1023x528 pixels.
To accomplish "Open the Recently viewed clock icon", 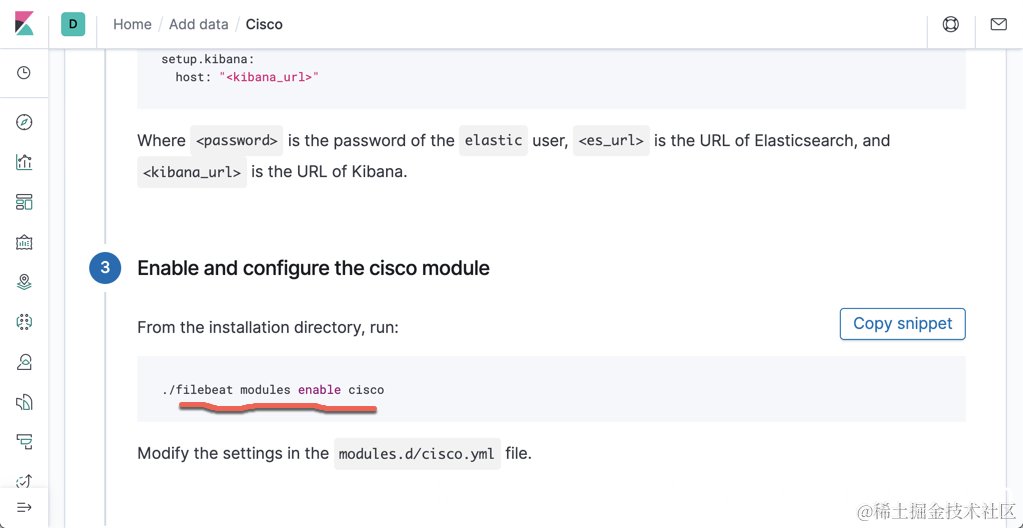I will [24, 73].
